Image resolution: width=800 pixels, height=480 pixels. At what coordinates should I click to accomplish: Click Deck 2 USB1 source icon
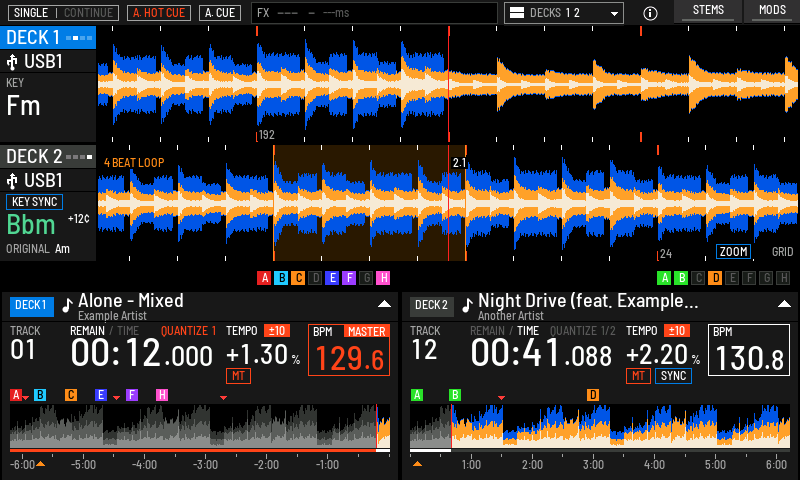tap(12, 181)
